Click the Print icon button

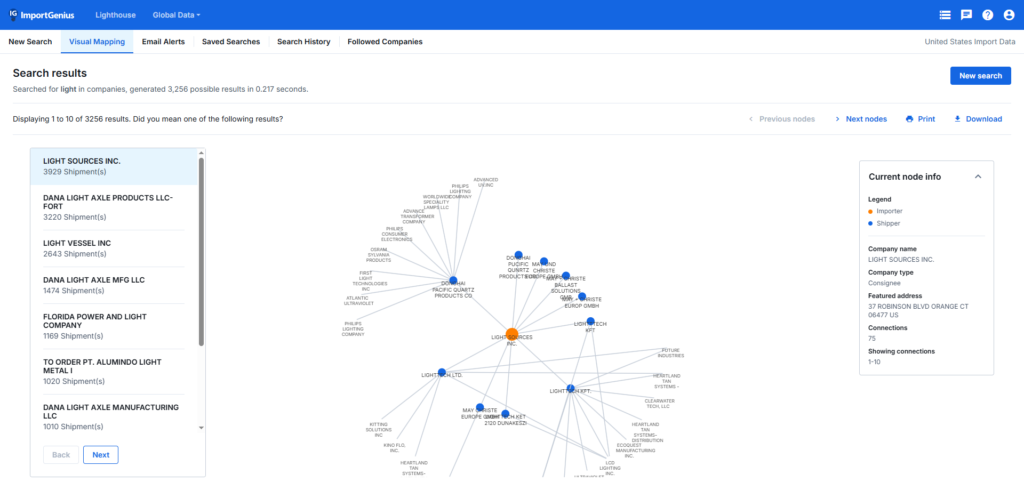point(920,119)
